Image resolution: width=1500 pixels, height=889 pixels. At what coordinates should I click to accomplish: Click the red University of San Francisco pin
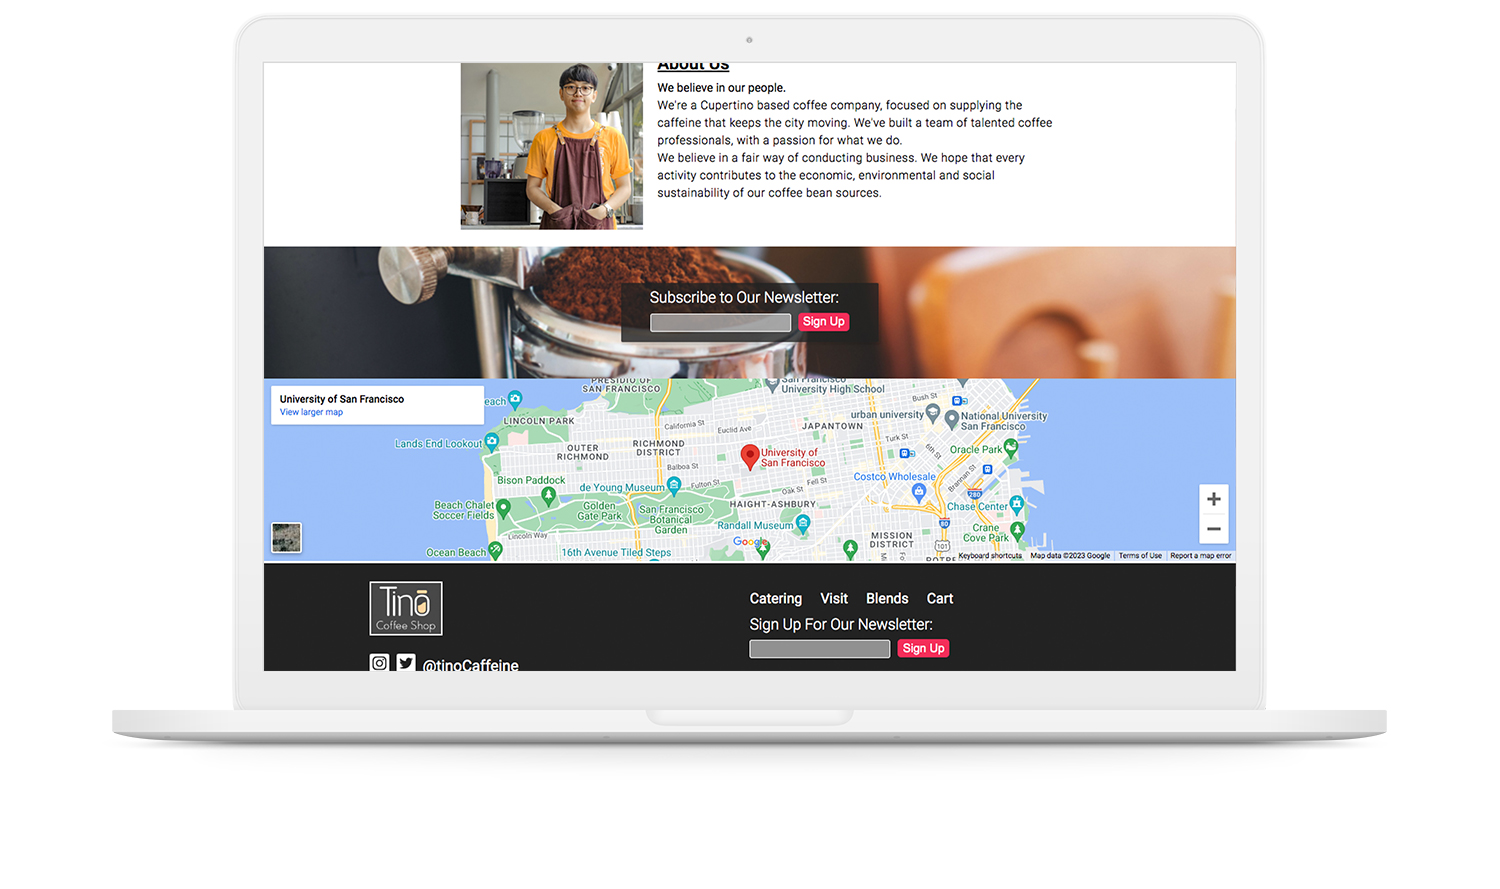click(749, 456)
